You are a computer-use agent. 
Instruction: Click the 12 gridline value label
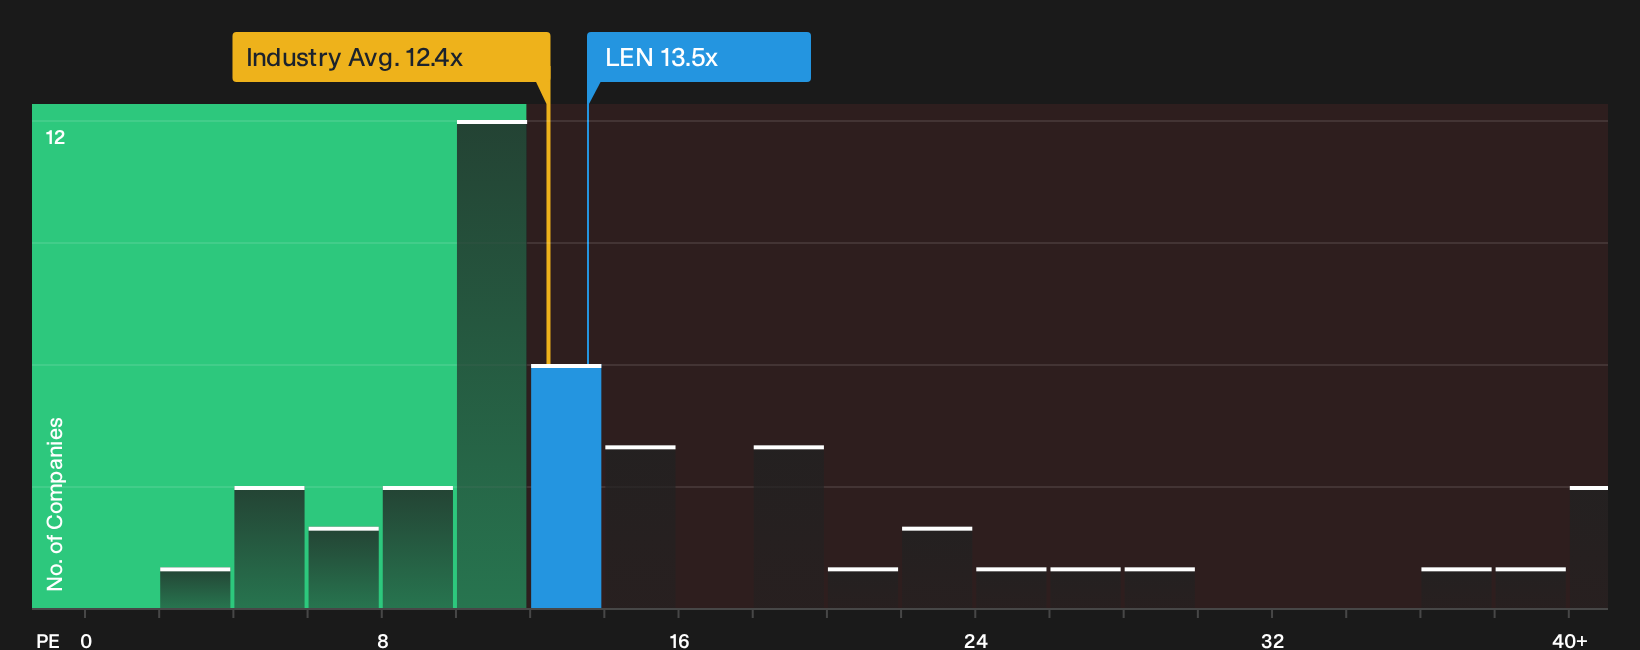55,137
